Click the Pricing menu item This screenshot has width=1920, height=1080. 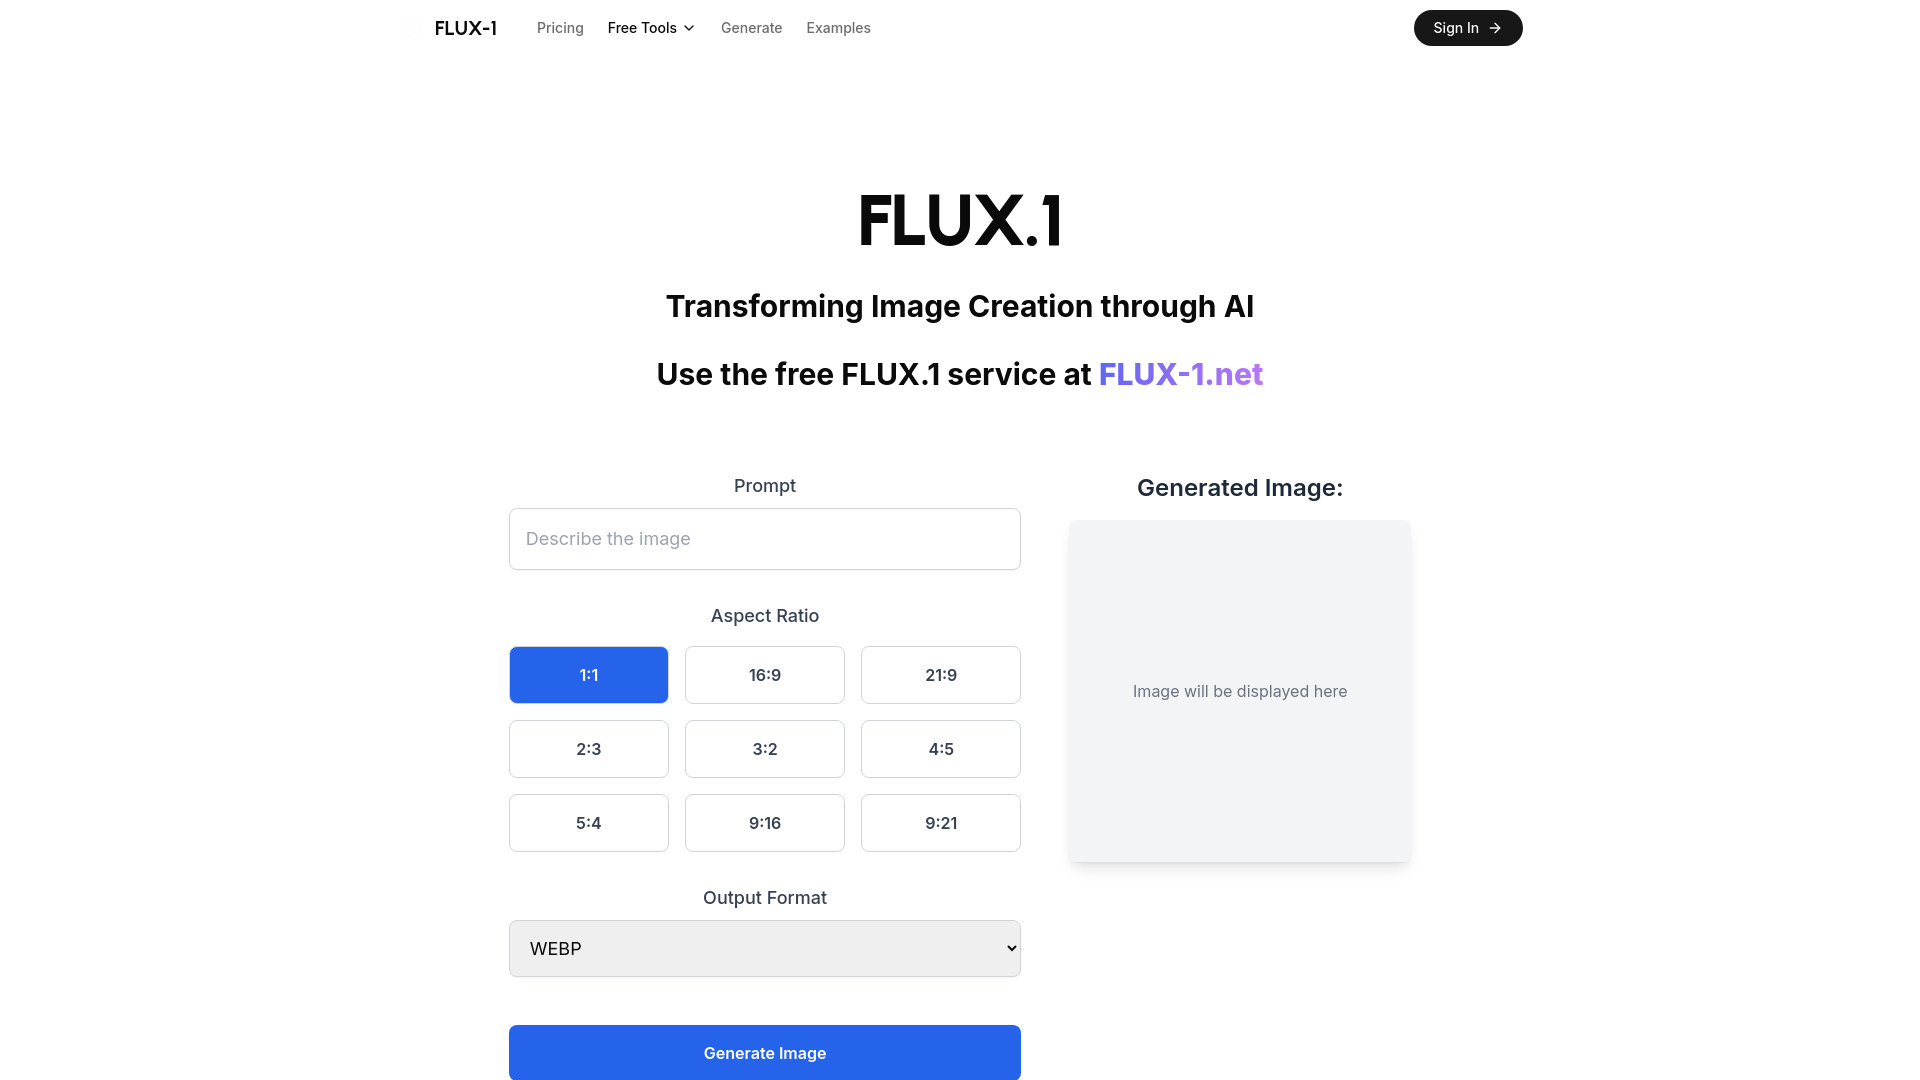click(560, 28)
